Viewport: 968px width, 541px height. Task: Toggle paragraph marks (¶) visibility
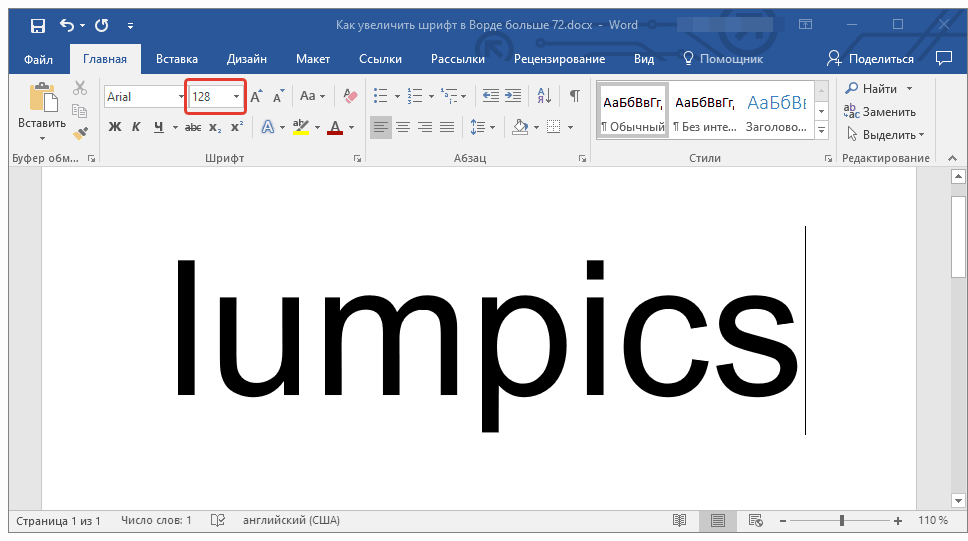click(x=574, y=96)
